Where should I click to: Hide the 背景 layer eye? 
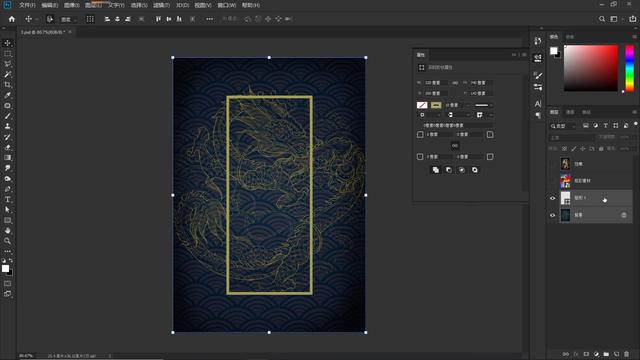click(552, 215)
